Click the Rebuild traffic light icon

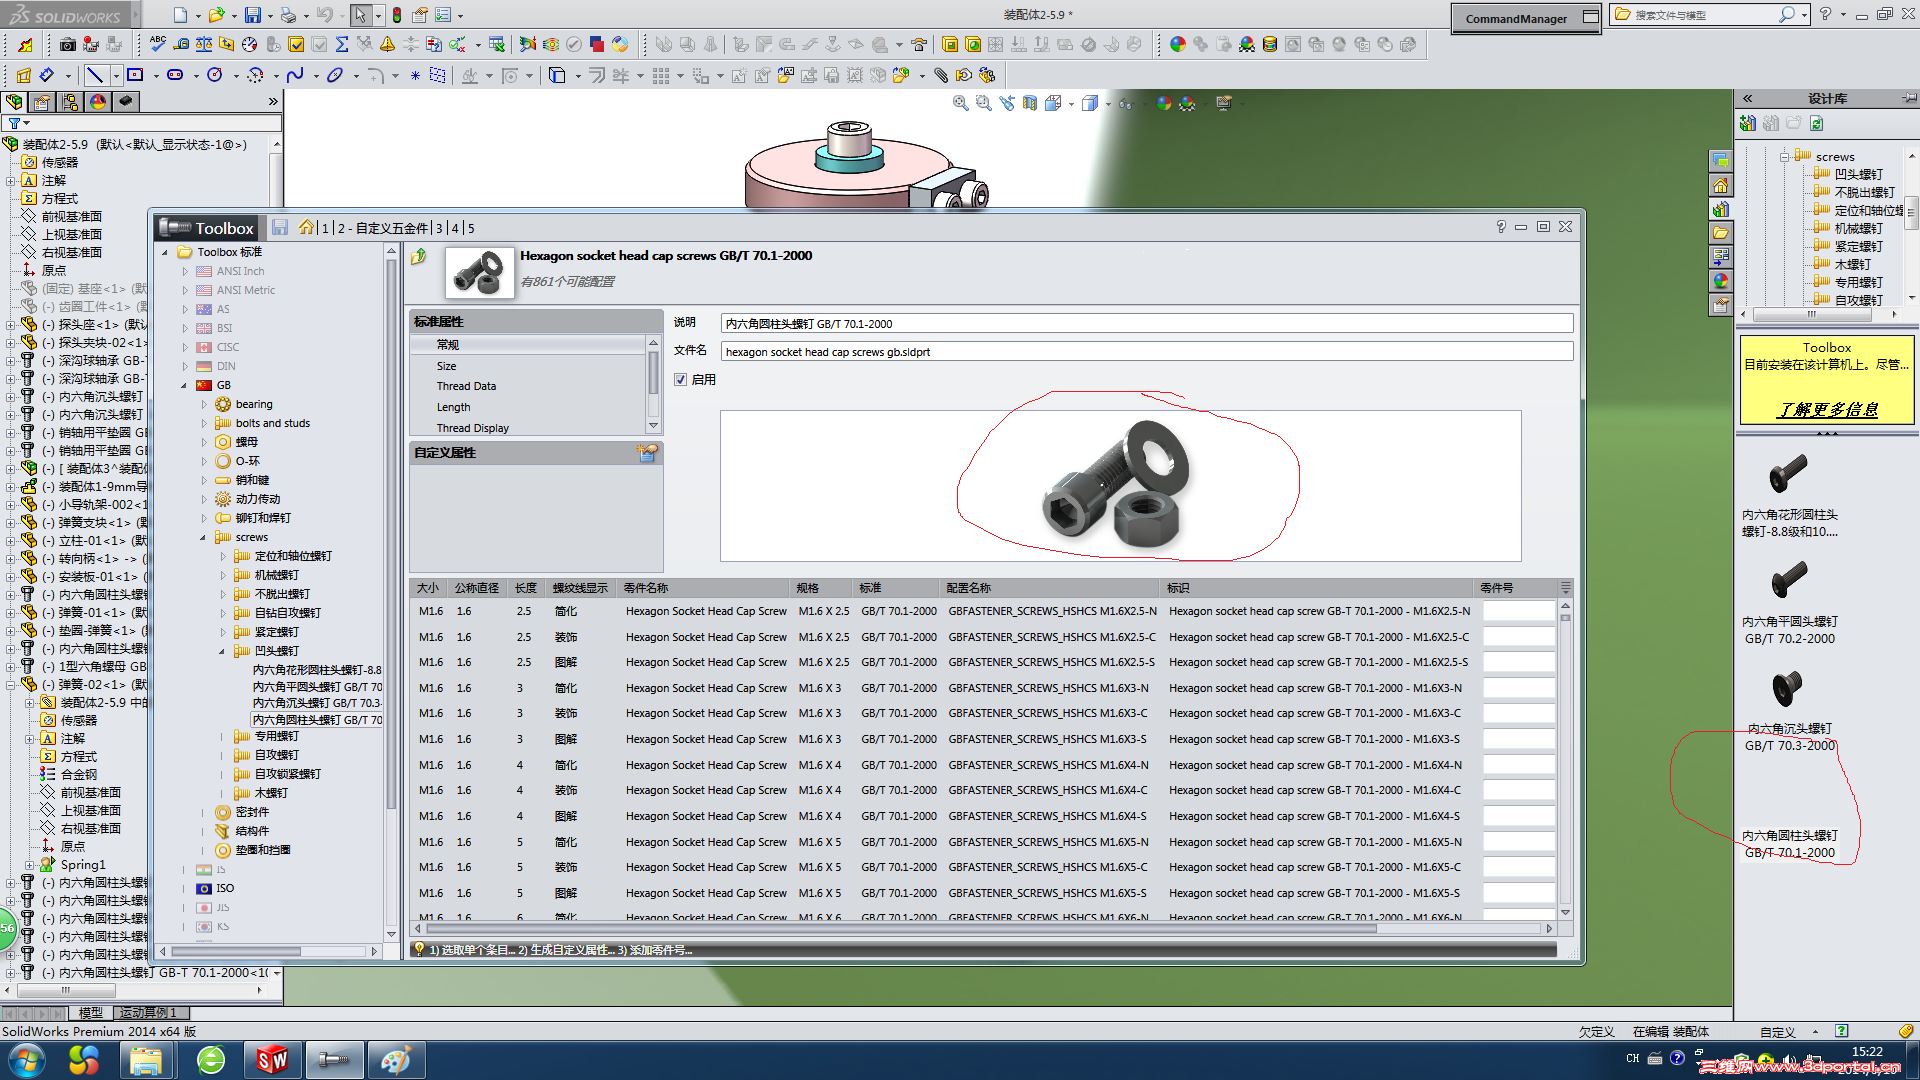[x=397, y=15]
